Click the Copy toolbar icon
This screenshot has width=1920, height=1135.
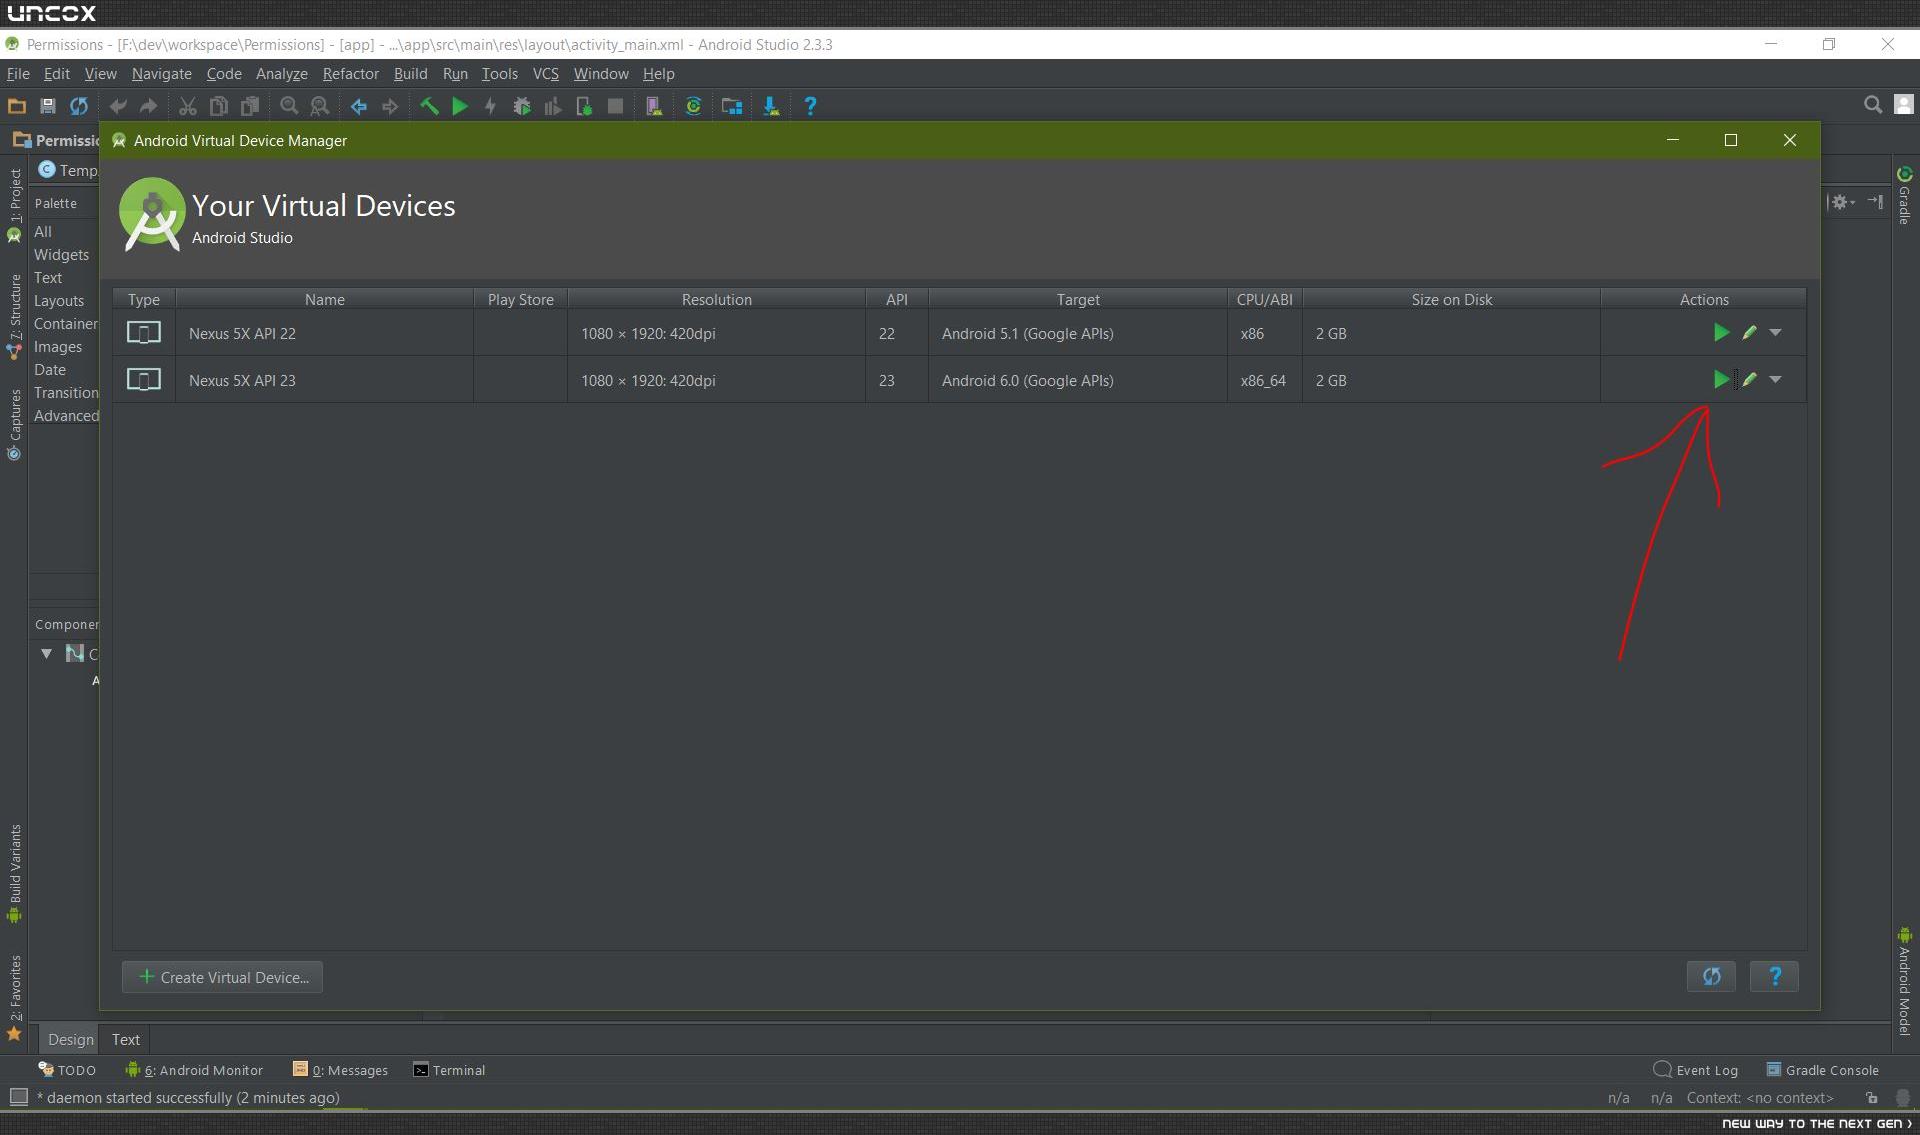(x=218, y=106)
